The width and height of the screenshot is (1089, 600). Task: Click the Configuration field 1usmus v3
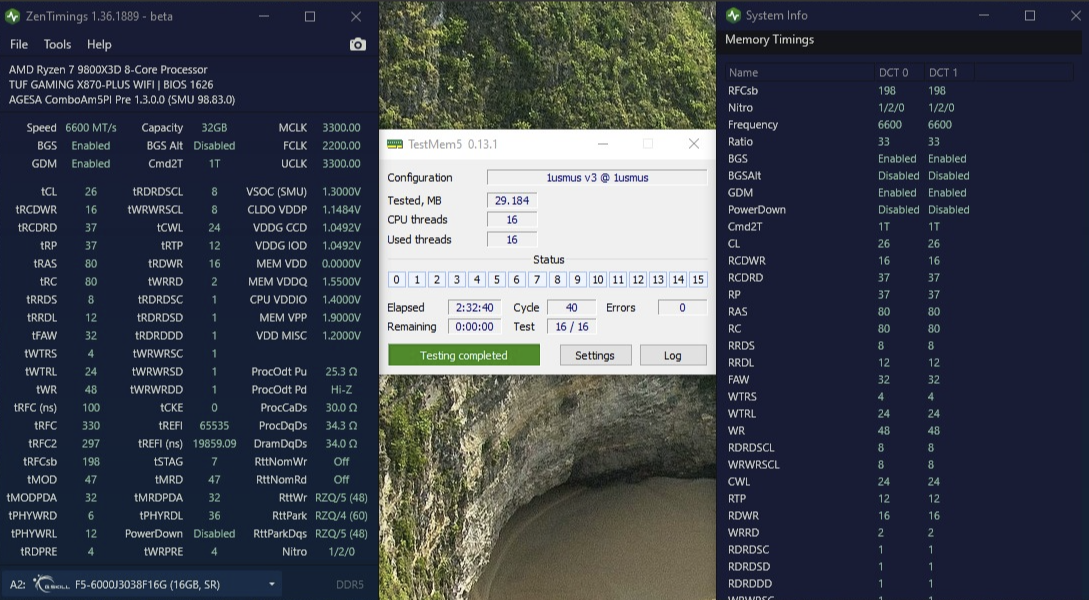(597, 178)
